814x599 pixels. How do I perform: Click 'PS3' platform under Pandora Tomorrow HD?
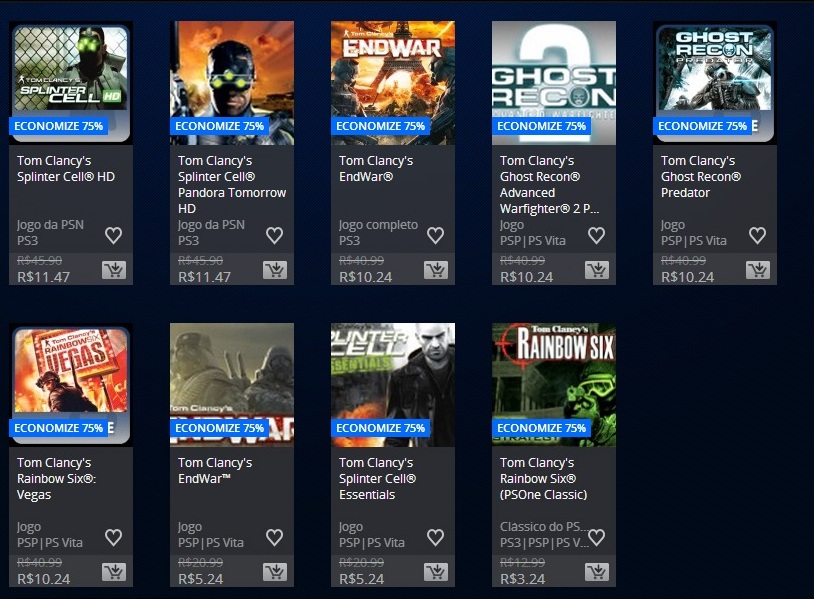tap(188, 241)
